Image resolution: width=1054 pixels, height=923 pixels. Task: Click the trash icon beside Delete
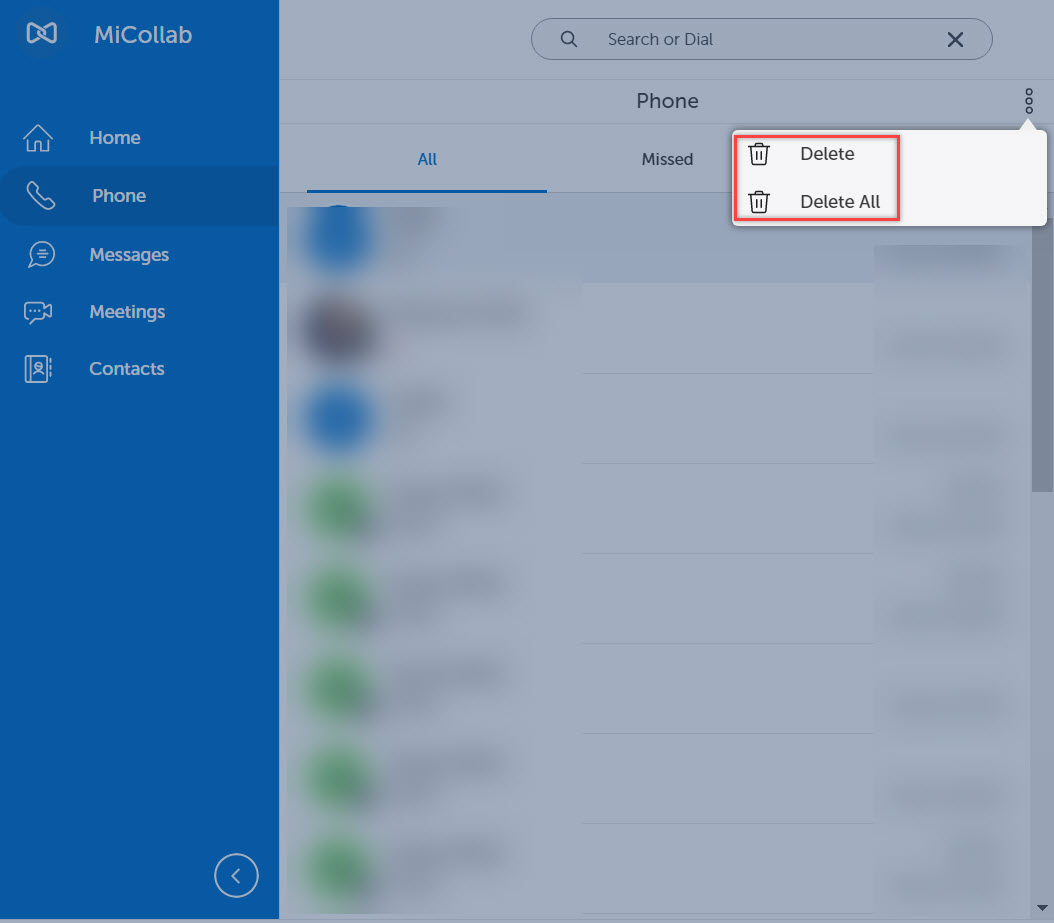click(x=759, y=154)
